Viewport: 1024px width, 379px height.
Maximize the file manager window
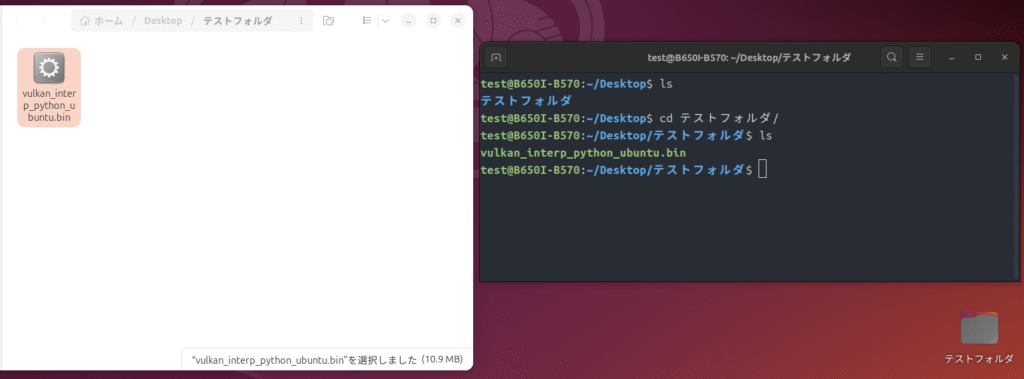(434, 21)
